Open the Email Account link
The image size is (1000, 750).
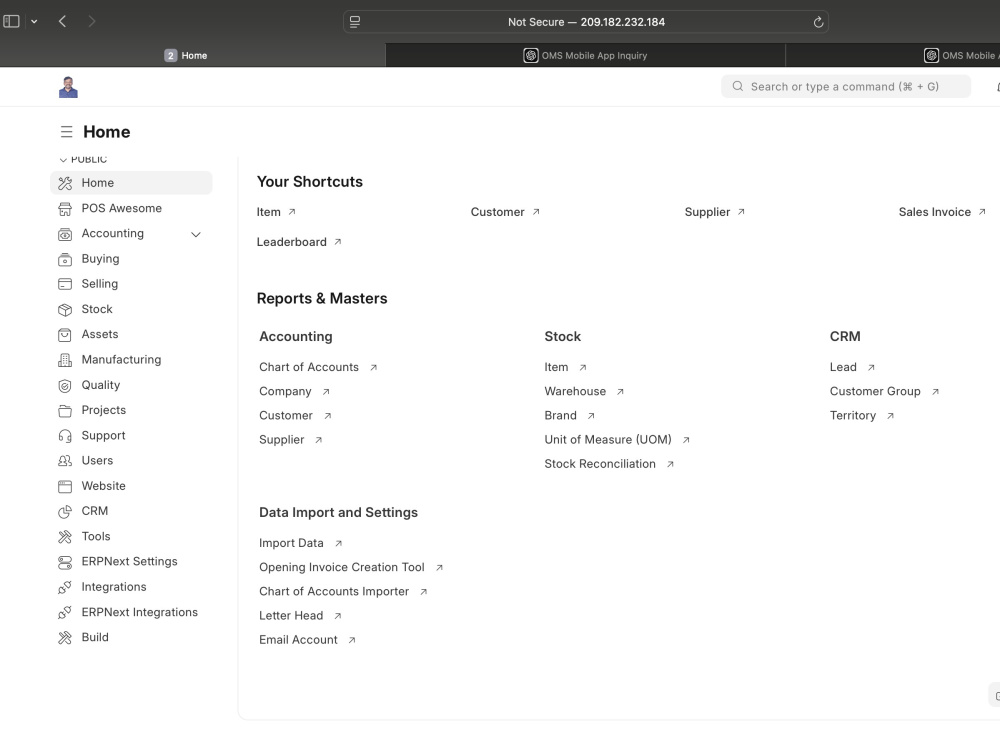[x=307, y=640]
